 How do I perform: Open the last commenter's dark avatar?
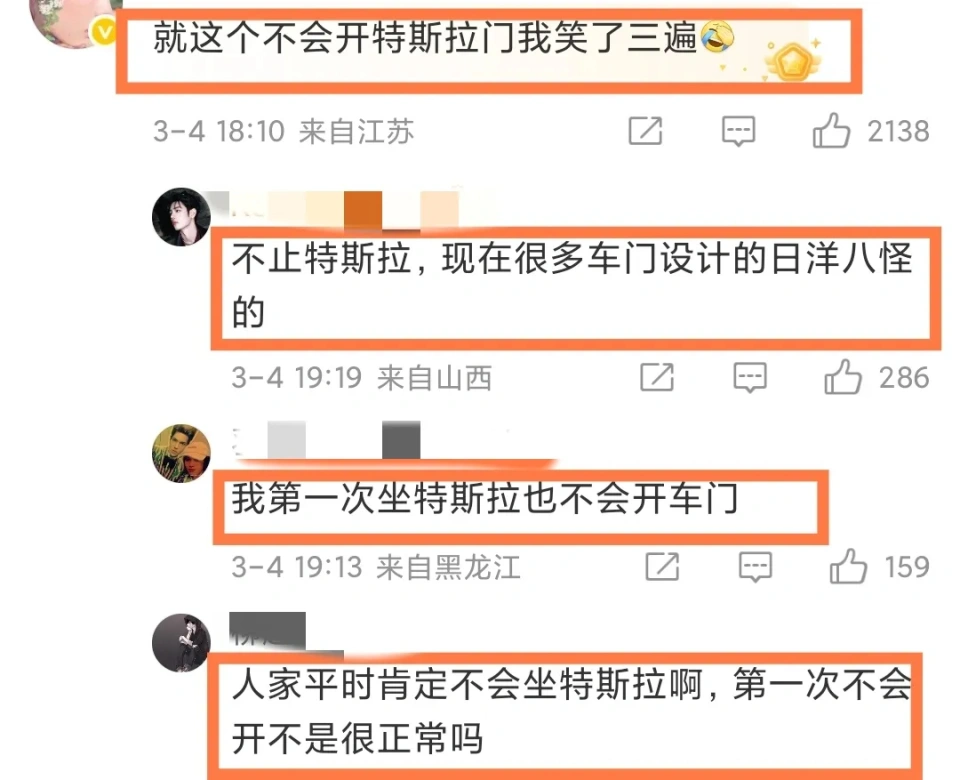181,643
